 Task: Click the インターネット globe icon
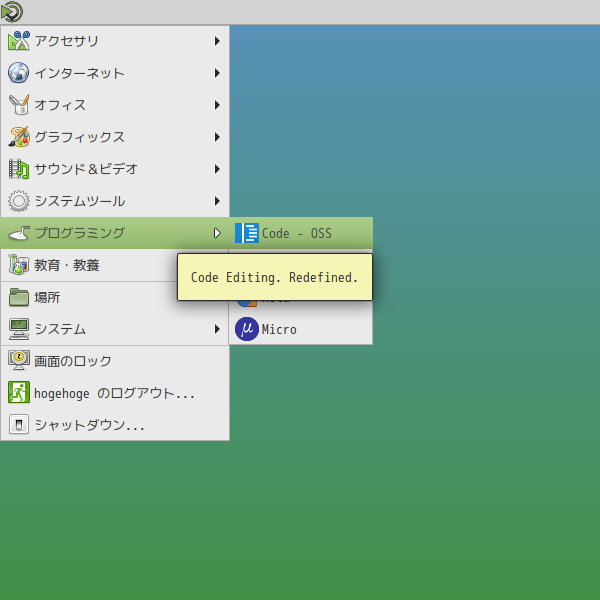tap(18, 73)
